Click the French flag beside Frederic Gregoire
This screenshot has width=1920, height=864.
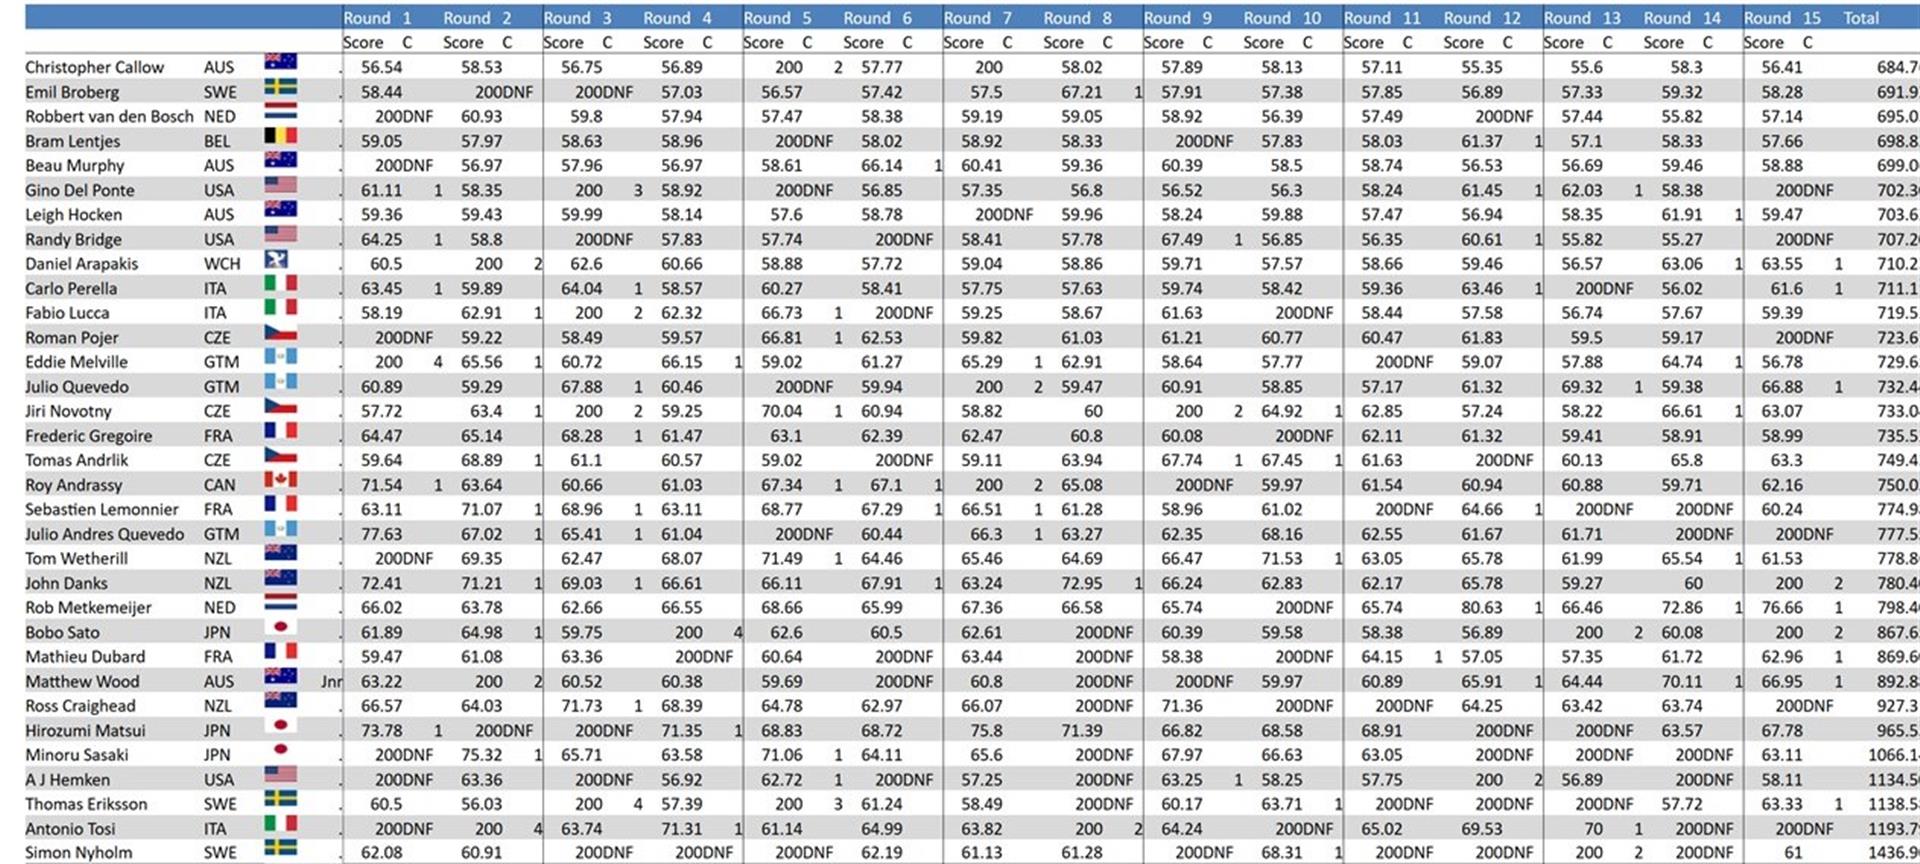click(280, 430)
